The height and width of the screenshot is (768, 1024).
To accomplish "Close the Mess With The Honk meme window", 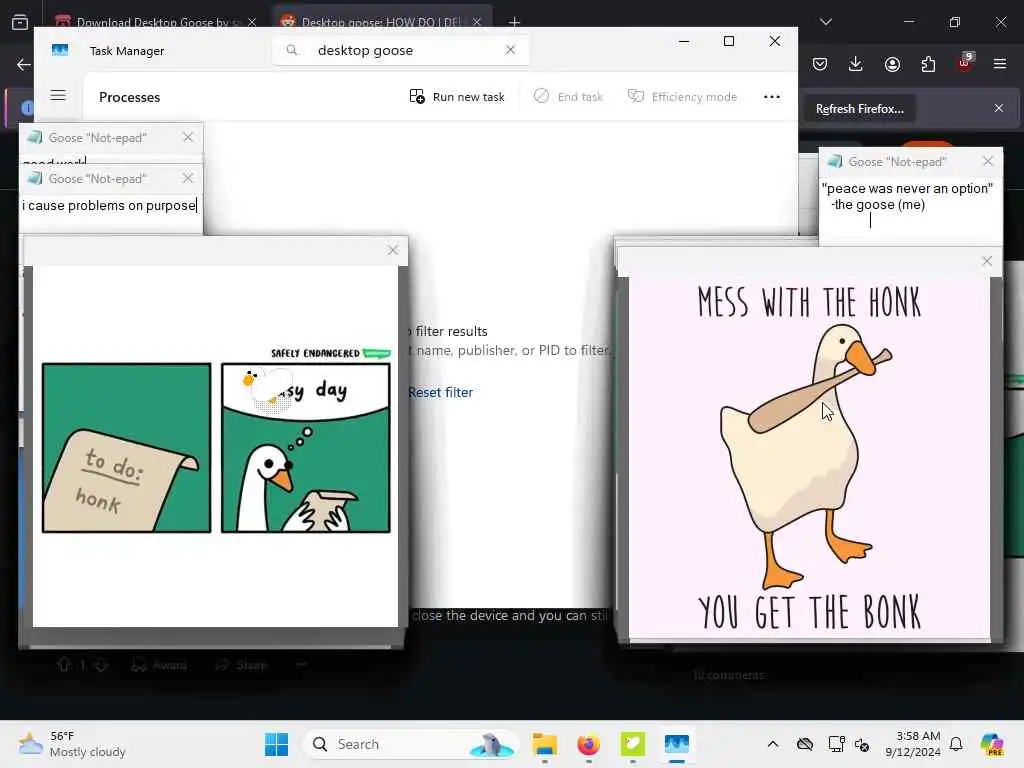I will click(987, 261).
